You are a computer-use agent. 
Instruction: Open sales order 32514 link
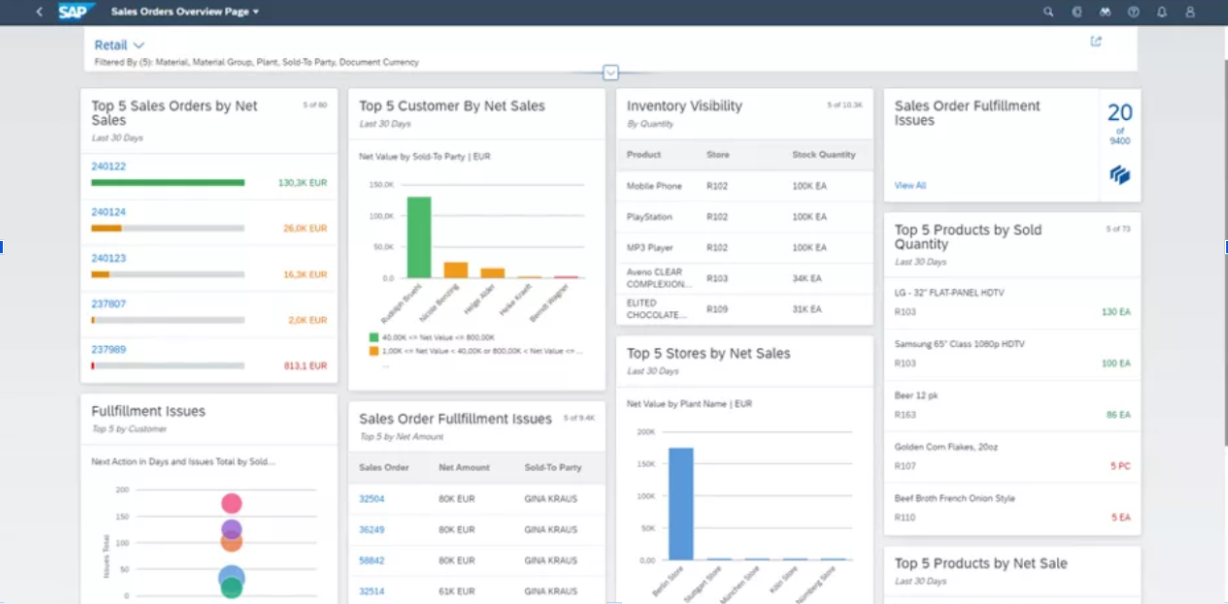coord(371,591)
